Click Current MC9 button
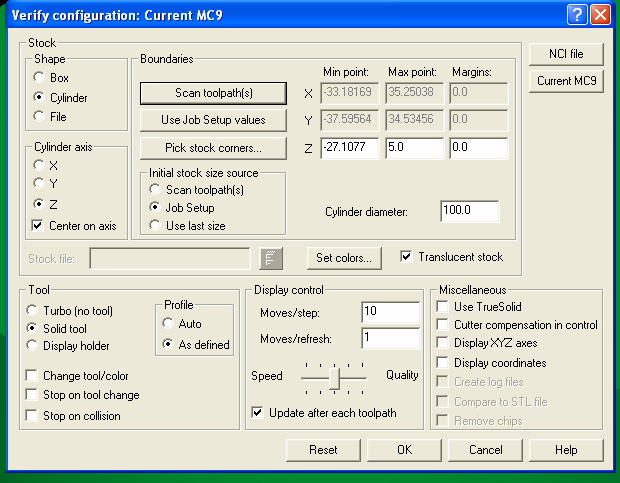The height and width of the screenshot is (483, 620). point(566,81)
